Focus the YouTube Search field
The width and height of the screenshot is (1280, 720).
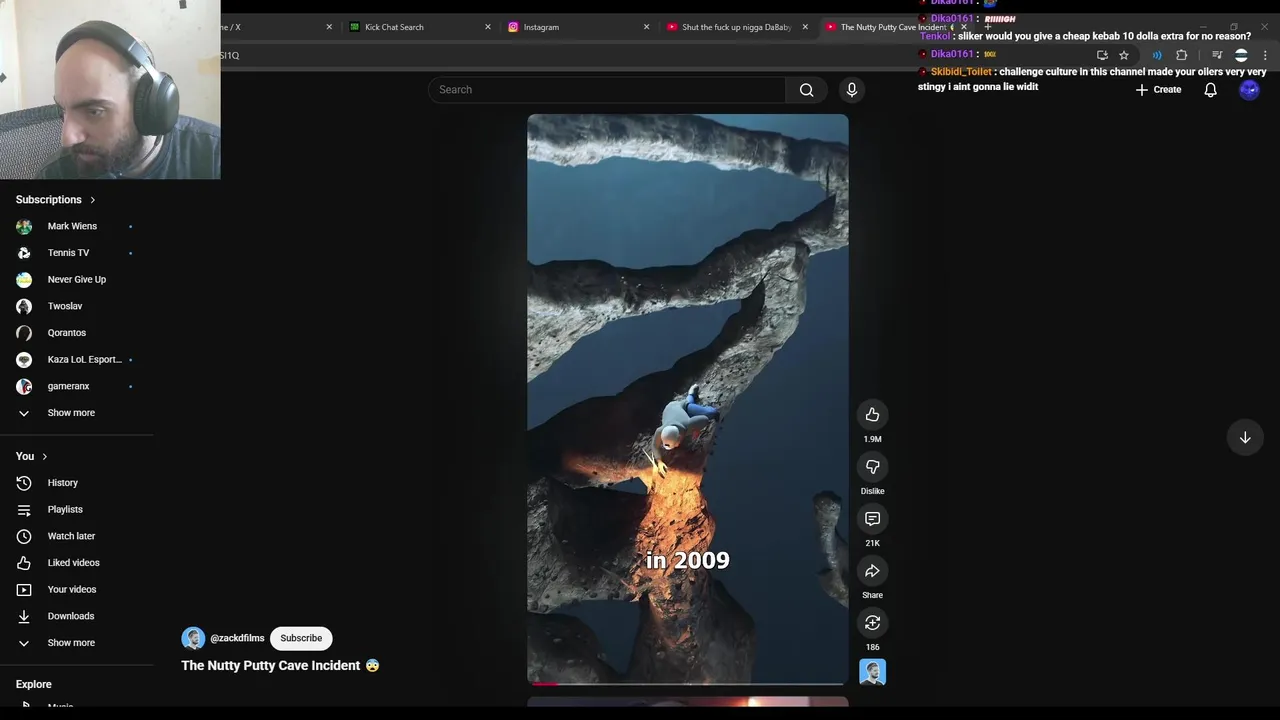(x=607, y=90)
